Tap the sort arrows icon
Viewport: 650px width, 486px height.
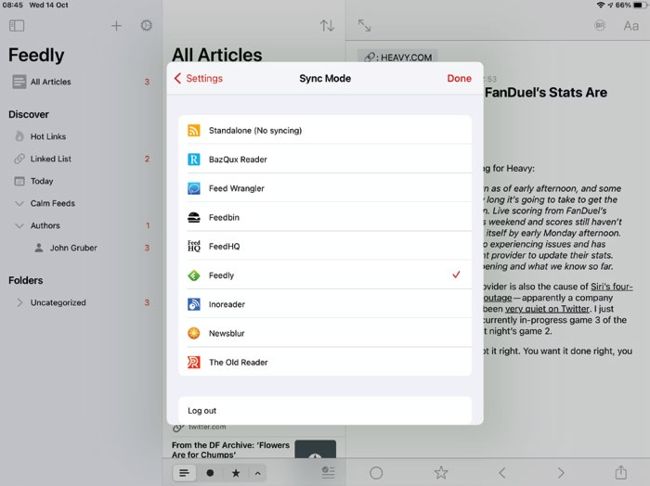pos(327,26)
